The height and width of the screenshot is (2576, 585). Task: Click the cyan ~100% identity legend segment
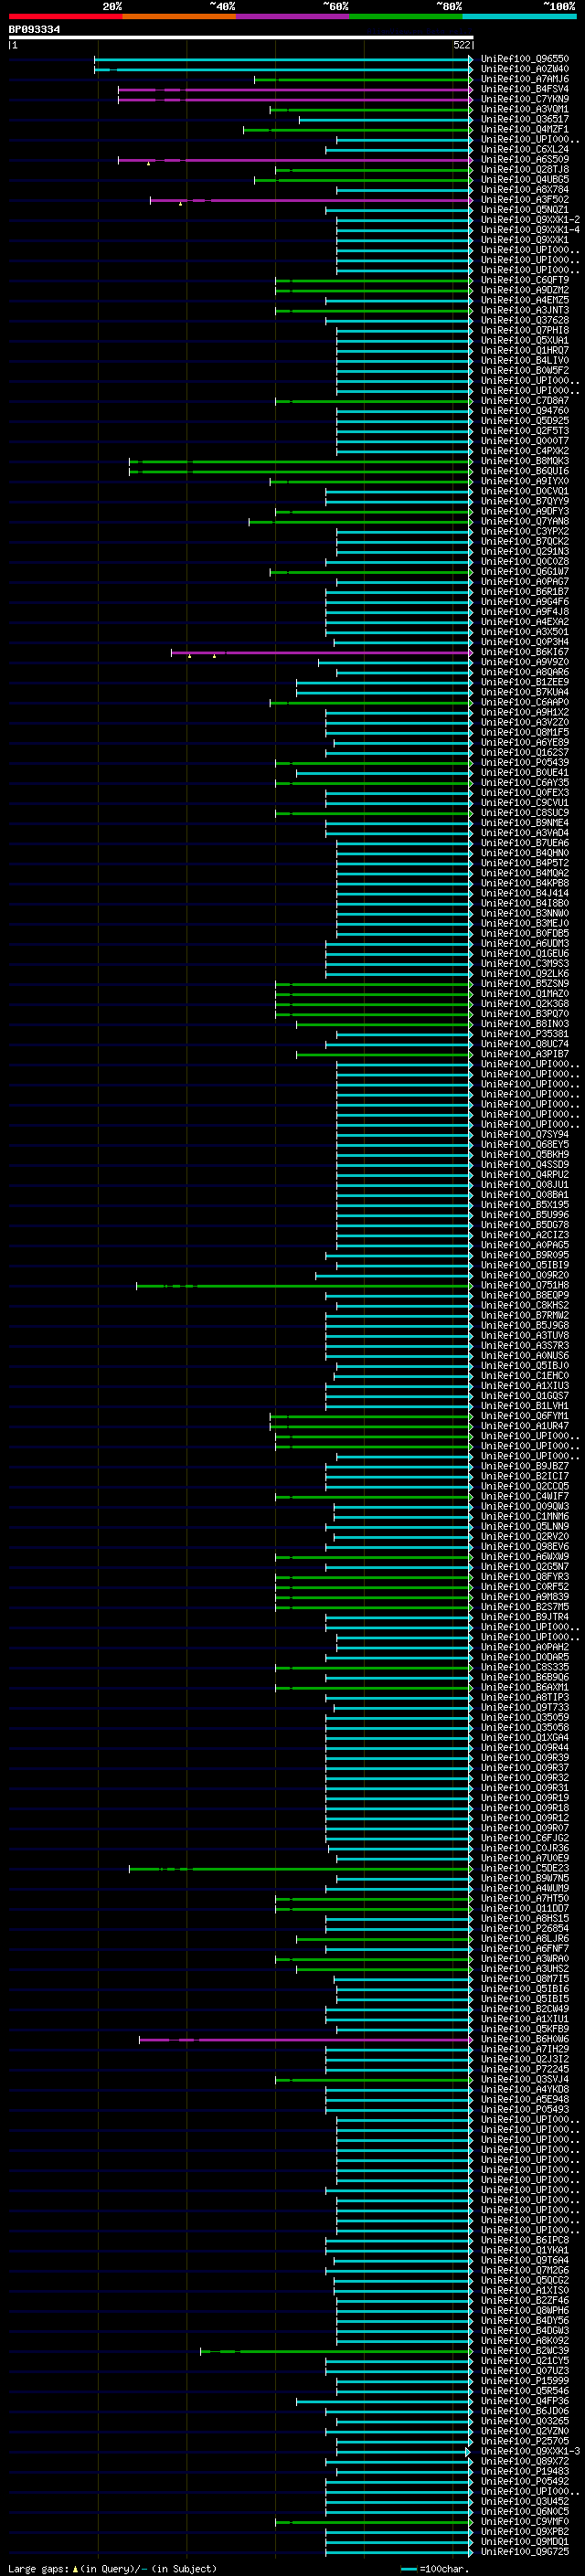click(519, 16)
